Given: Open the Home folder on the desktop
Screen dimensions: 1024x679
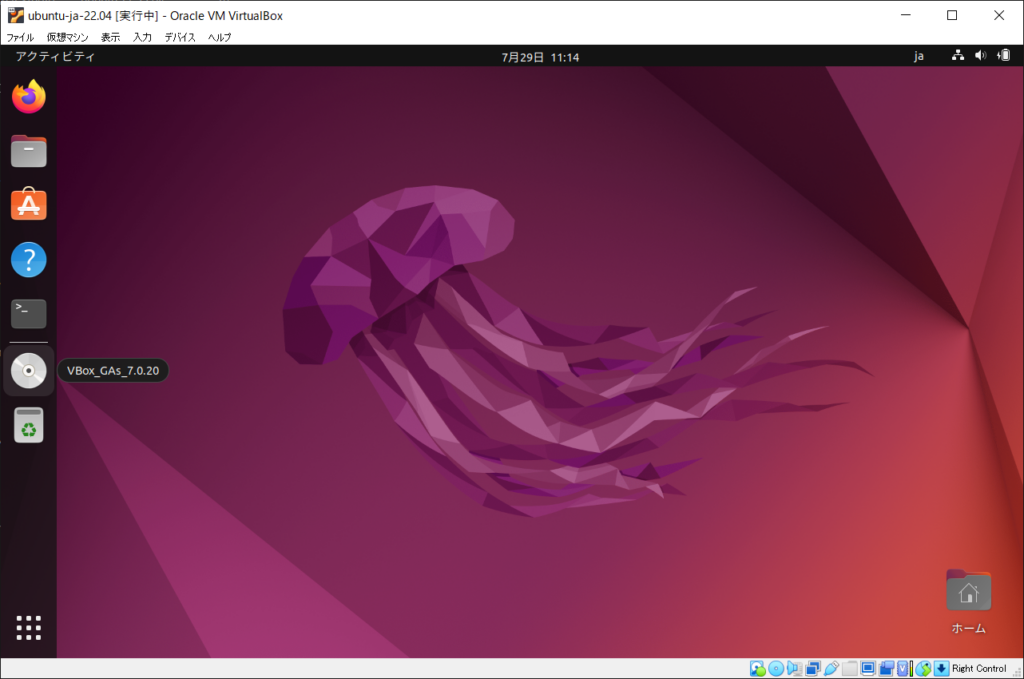Looking at the screenshot, I should point(968,590).
